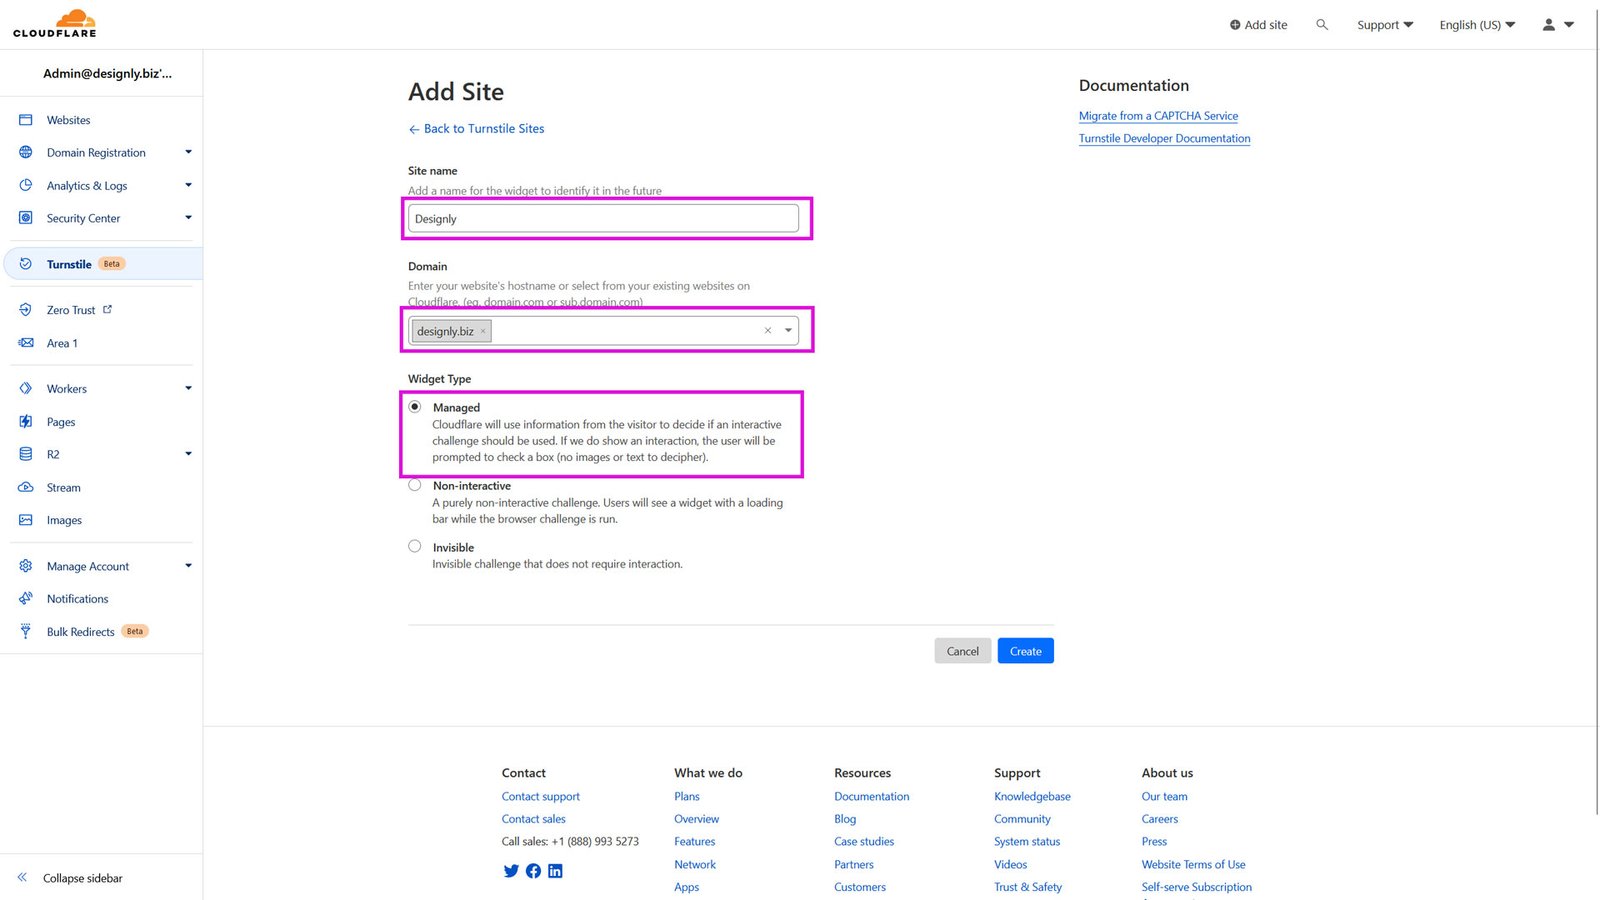Follow the Back to Turnstile Sites link

[483, 129]
